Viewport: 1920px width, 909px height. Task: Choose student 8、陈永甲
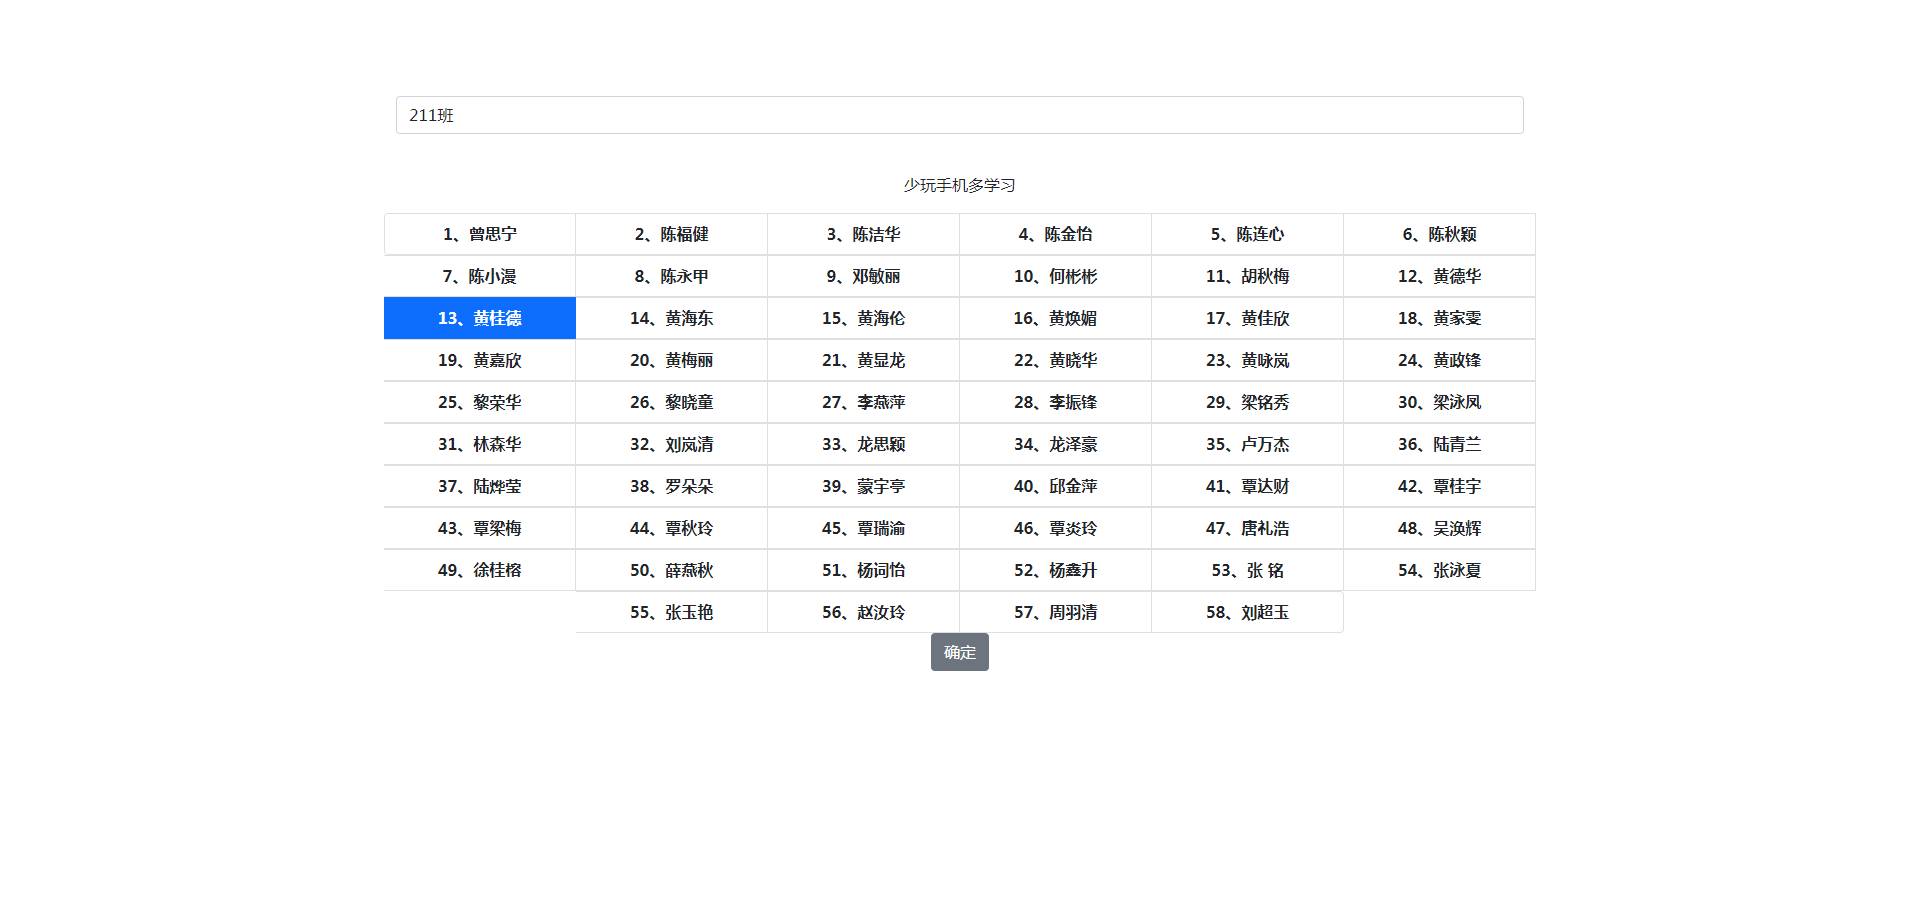pos(671,276)
